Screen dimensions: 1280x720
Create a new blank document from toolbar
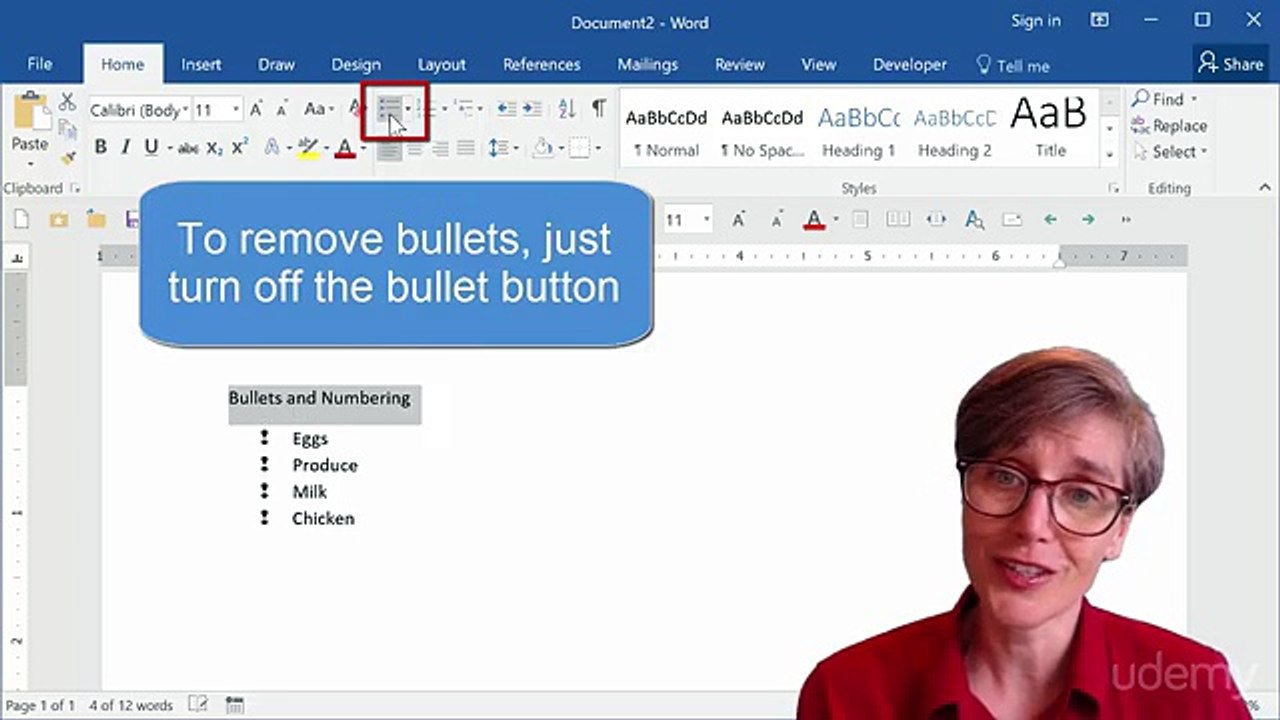[21, 219]
